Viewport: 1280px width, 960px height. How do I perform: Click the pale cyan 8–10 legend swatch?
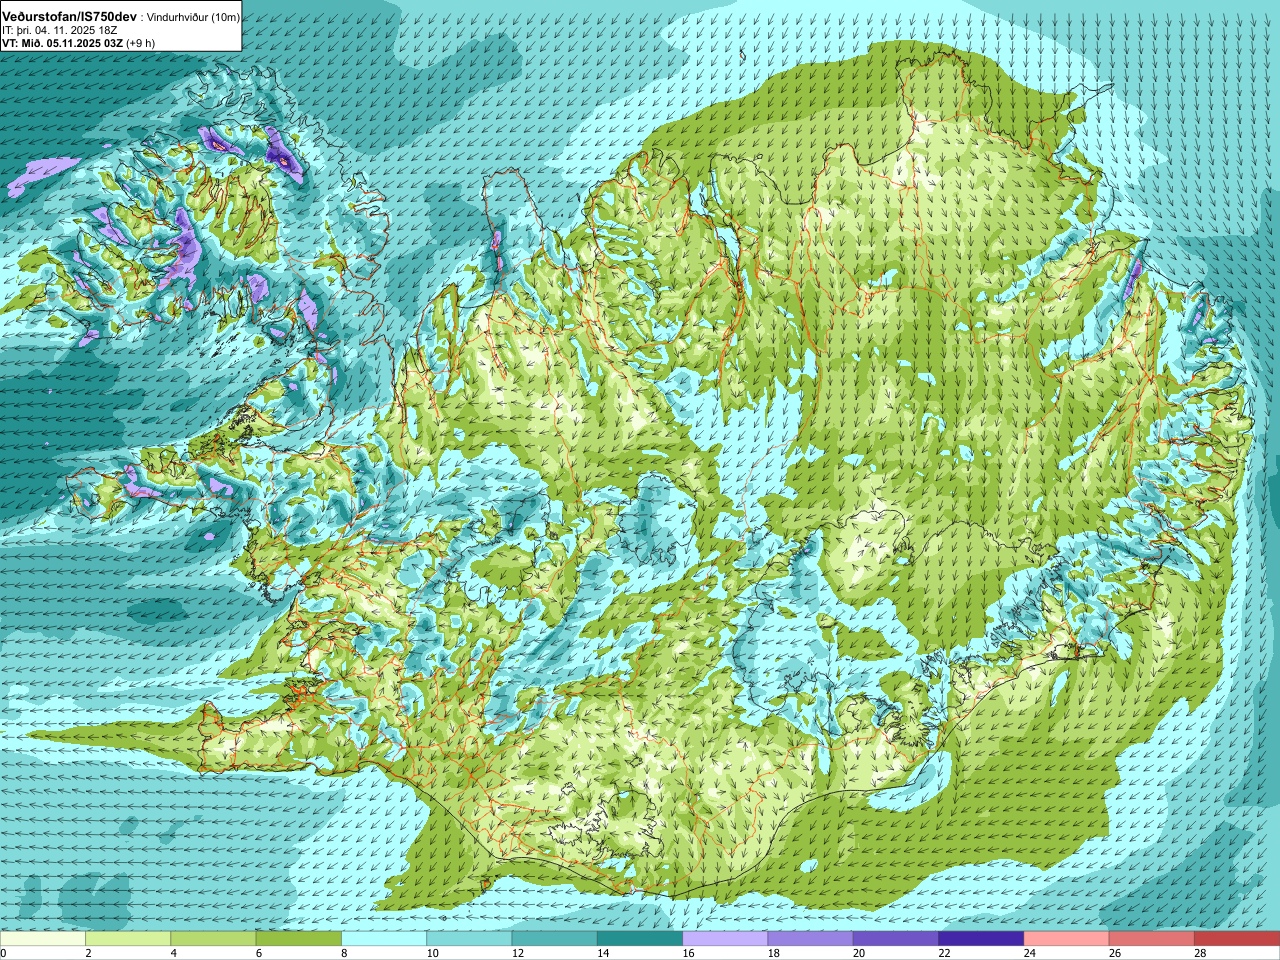[x=384, y=939]
